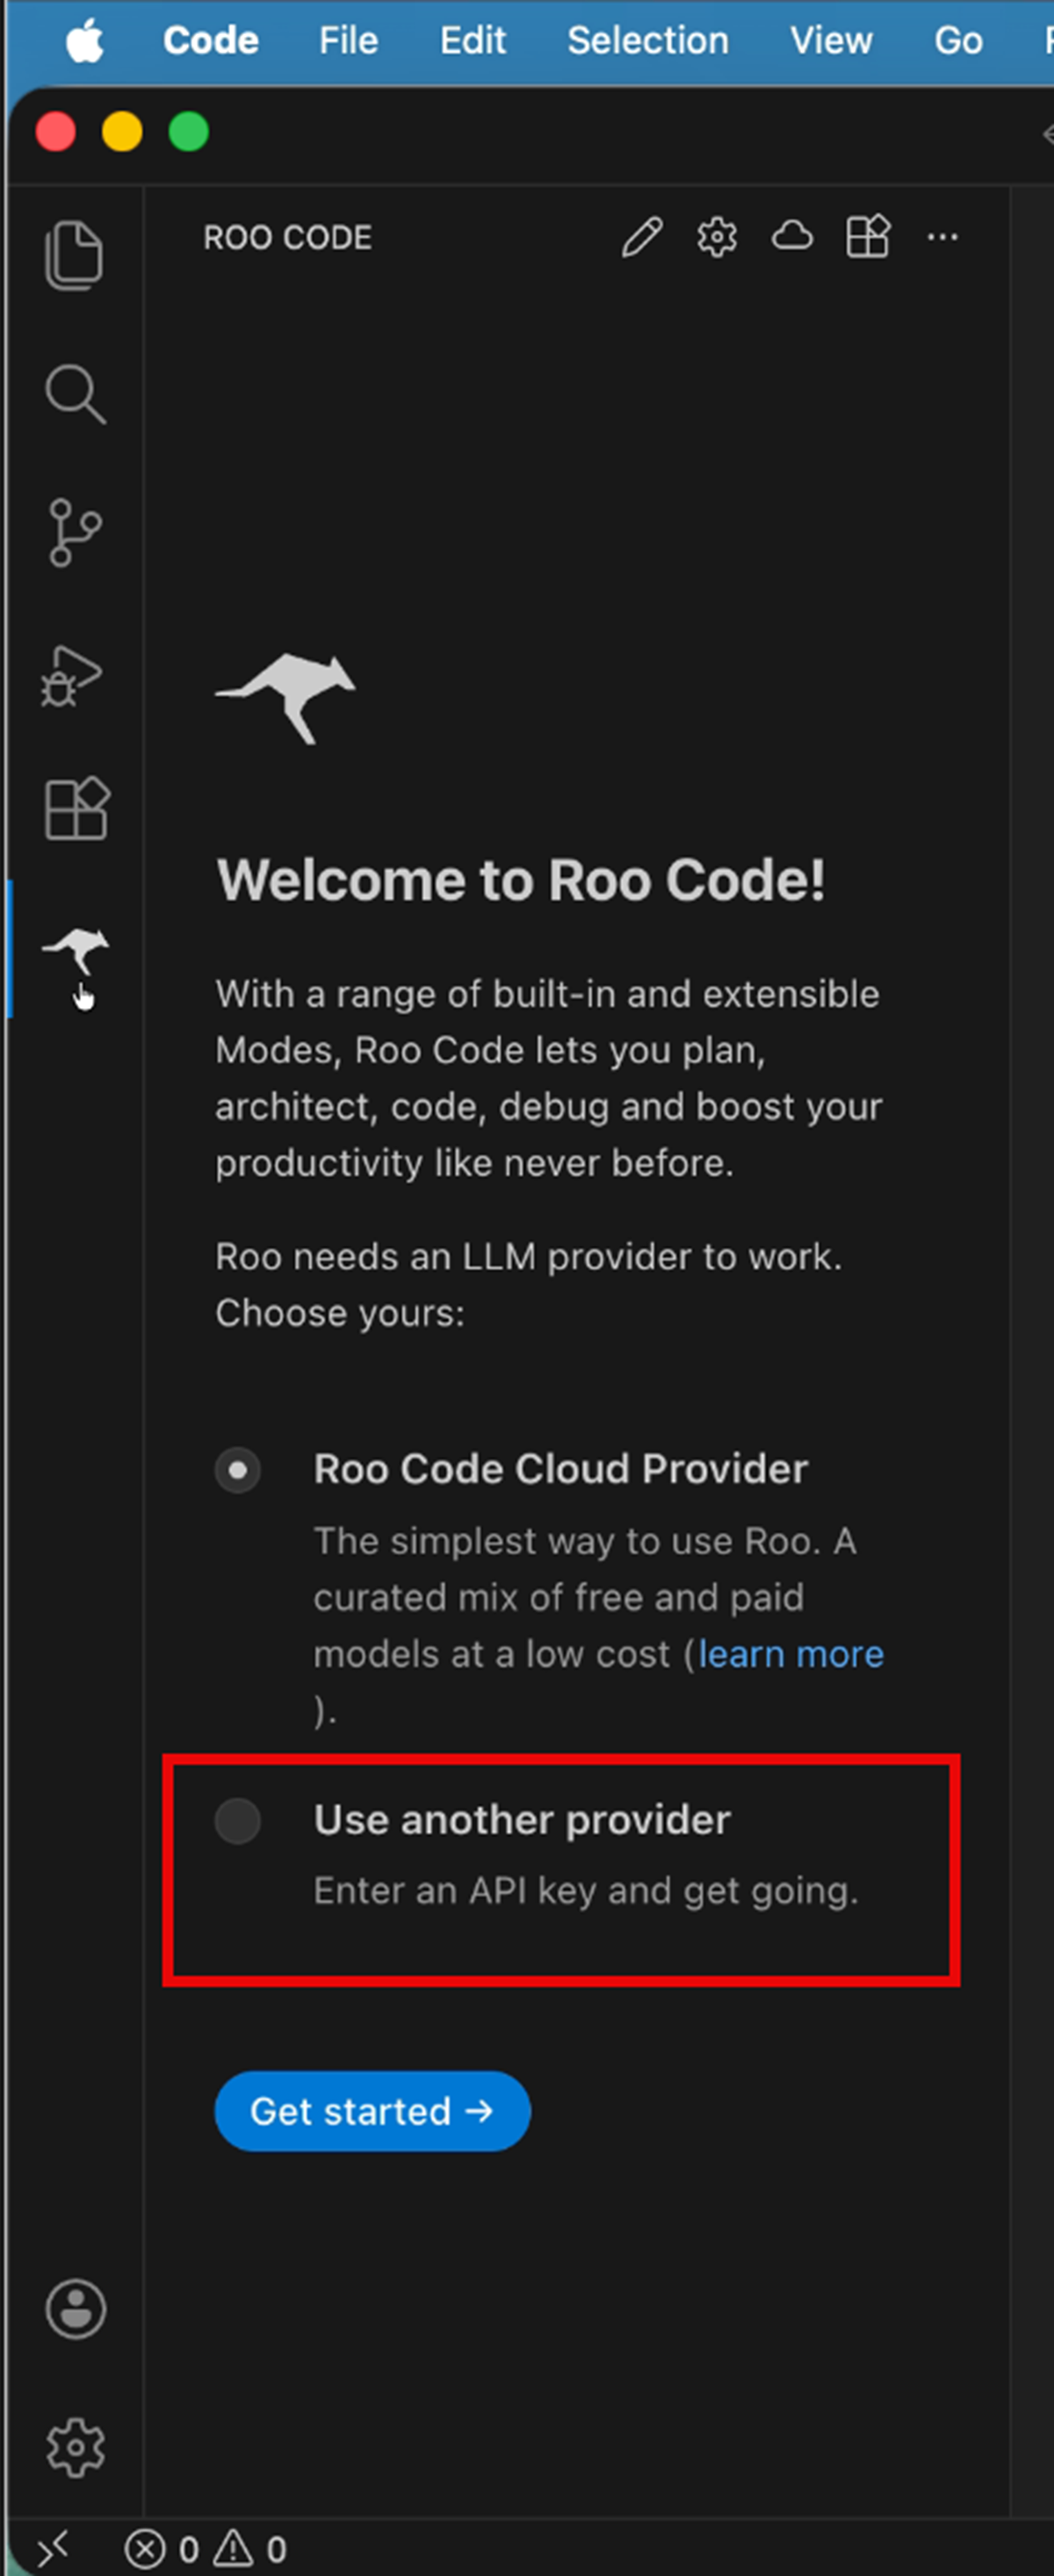Screen dimensions: 1054x2576
Task: Open the Manage gear at bottom left
Action: pyautogui.click(x=75, y=2447)
